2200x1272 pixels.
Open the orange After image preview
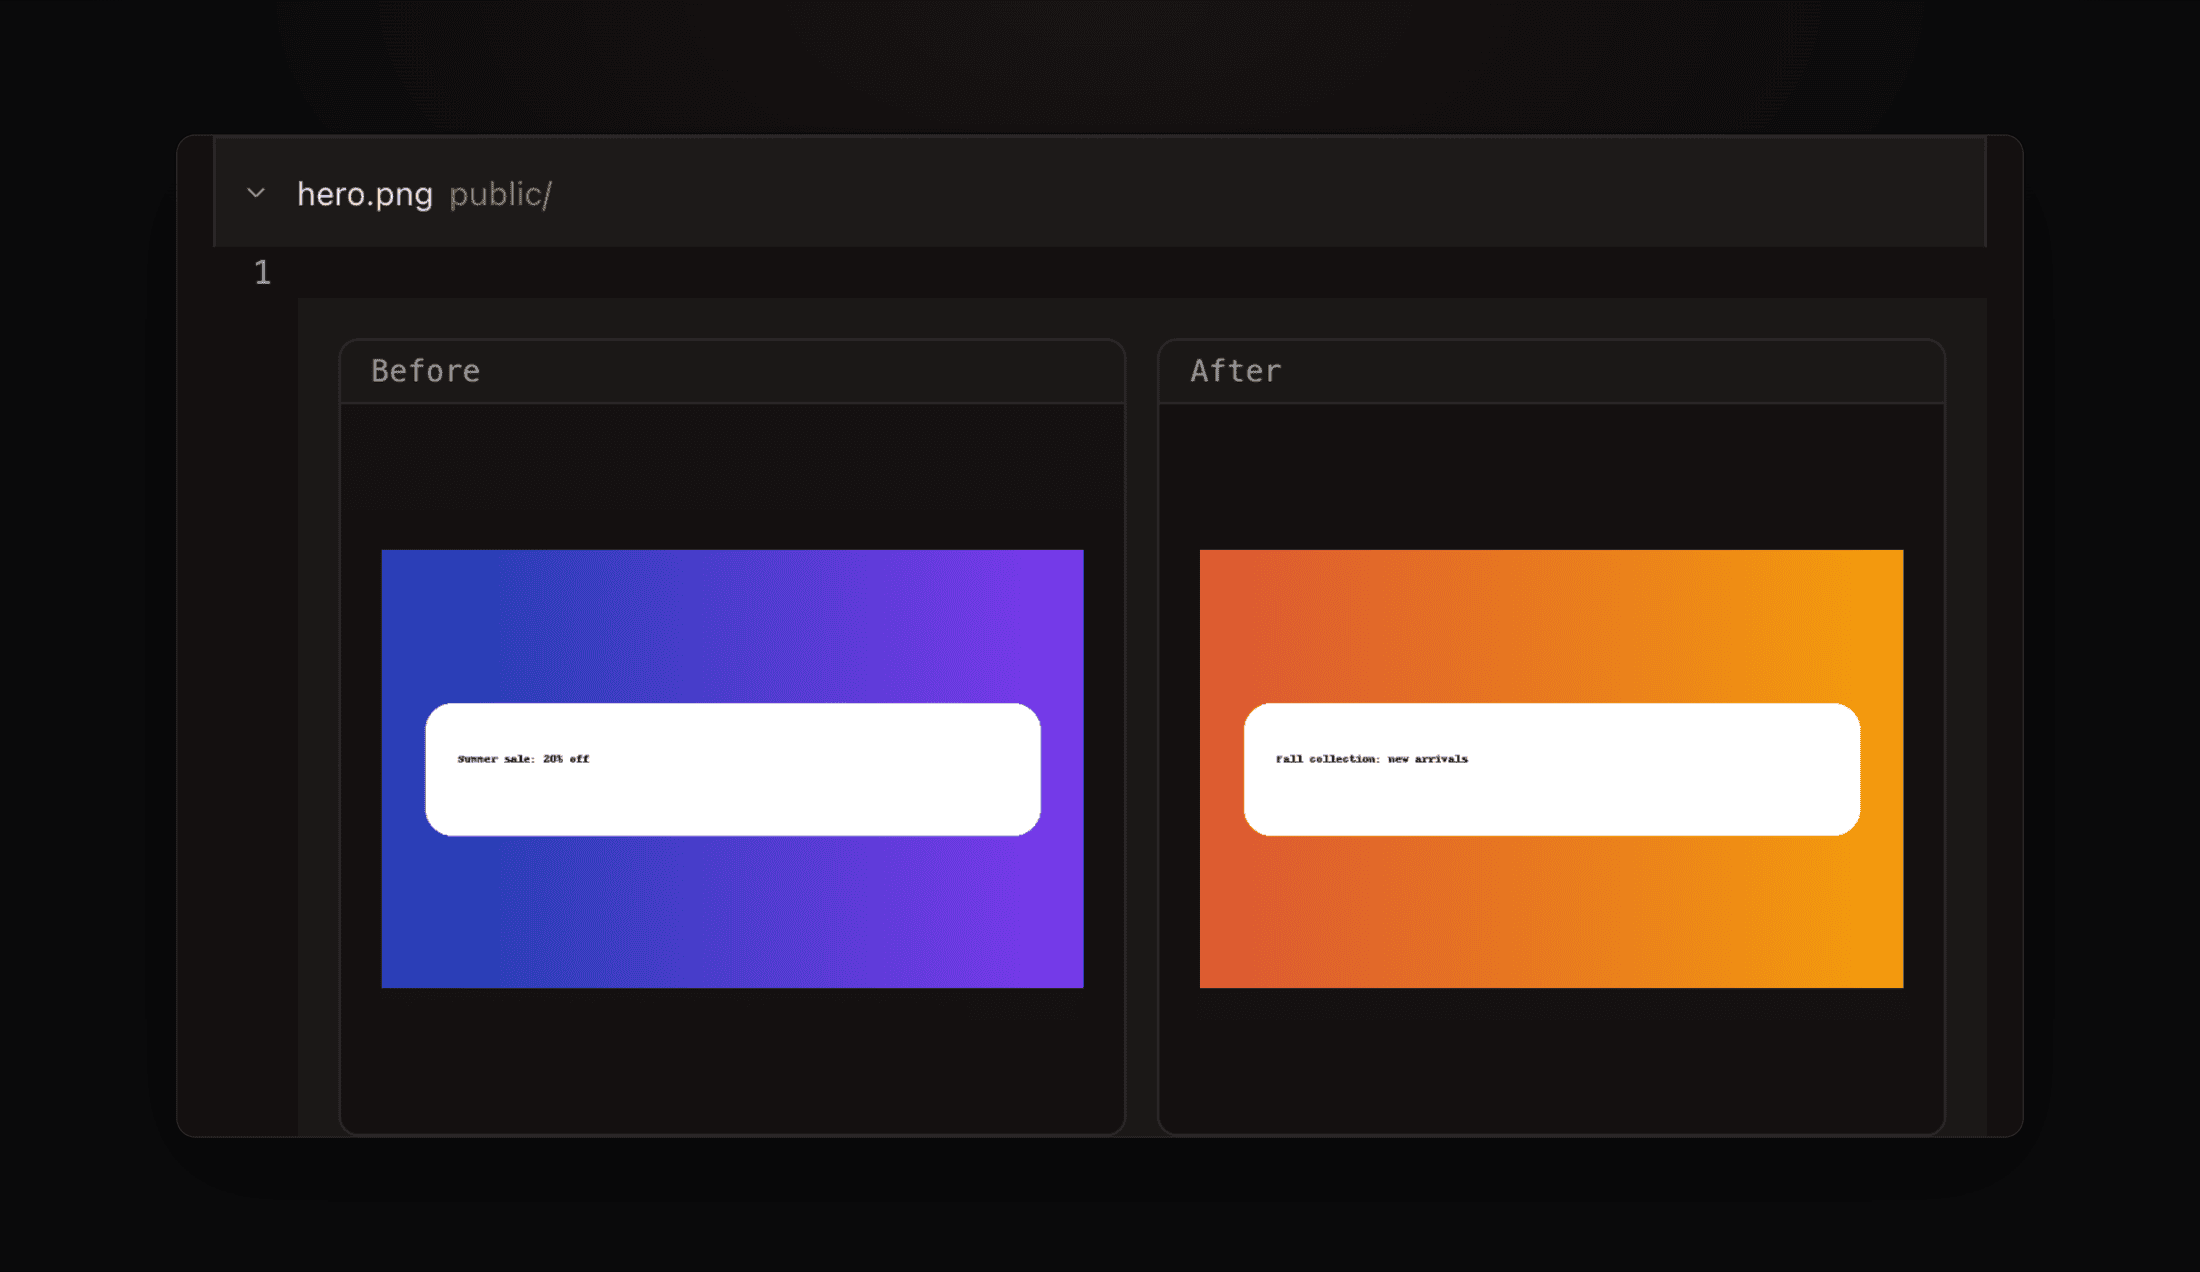pos(1551,768)
